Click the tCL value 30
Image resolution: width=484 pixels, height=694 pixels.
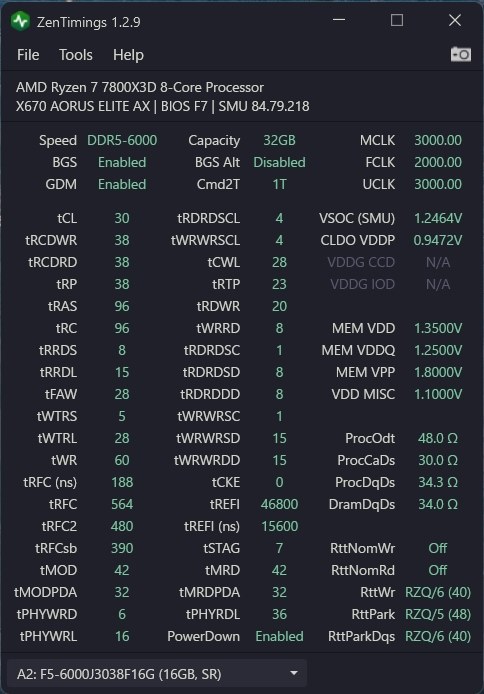coord(122,218)
